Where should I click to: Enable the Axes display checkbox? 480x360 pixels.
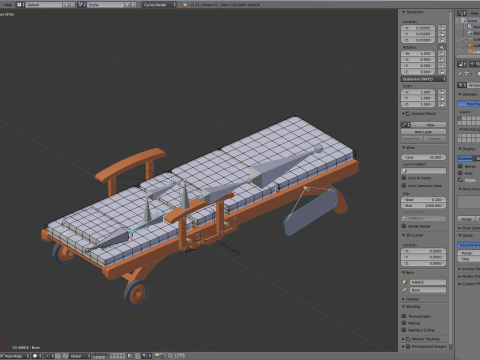pyautogui.click(x=461, y=173)
